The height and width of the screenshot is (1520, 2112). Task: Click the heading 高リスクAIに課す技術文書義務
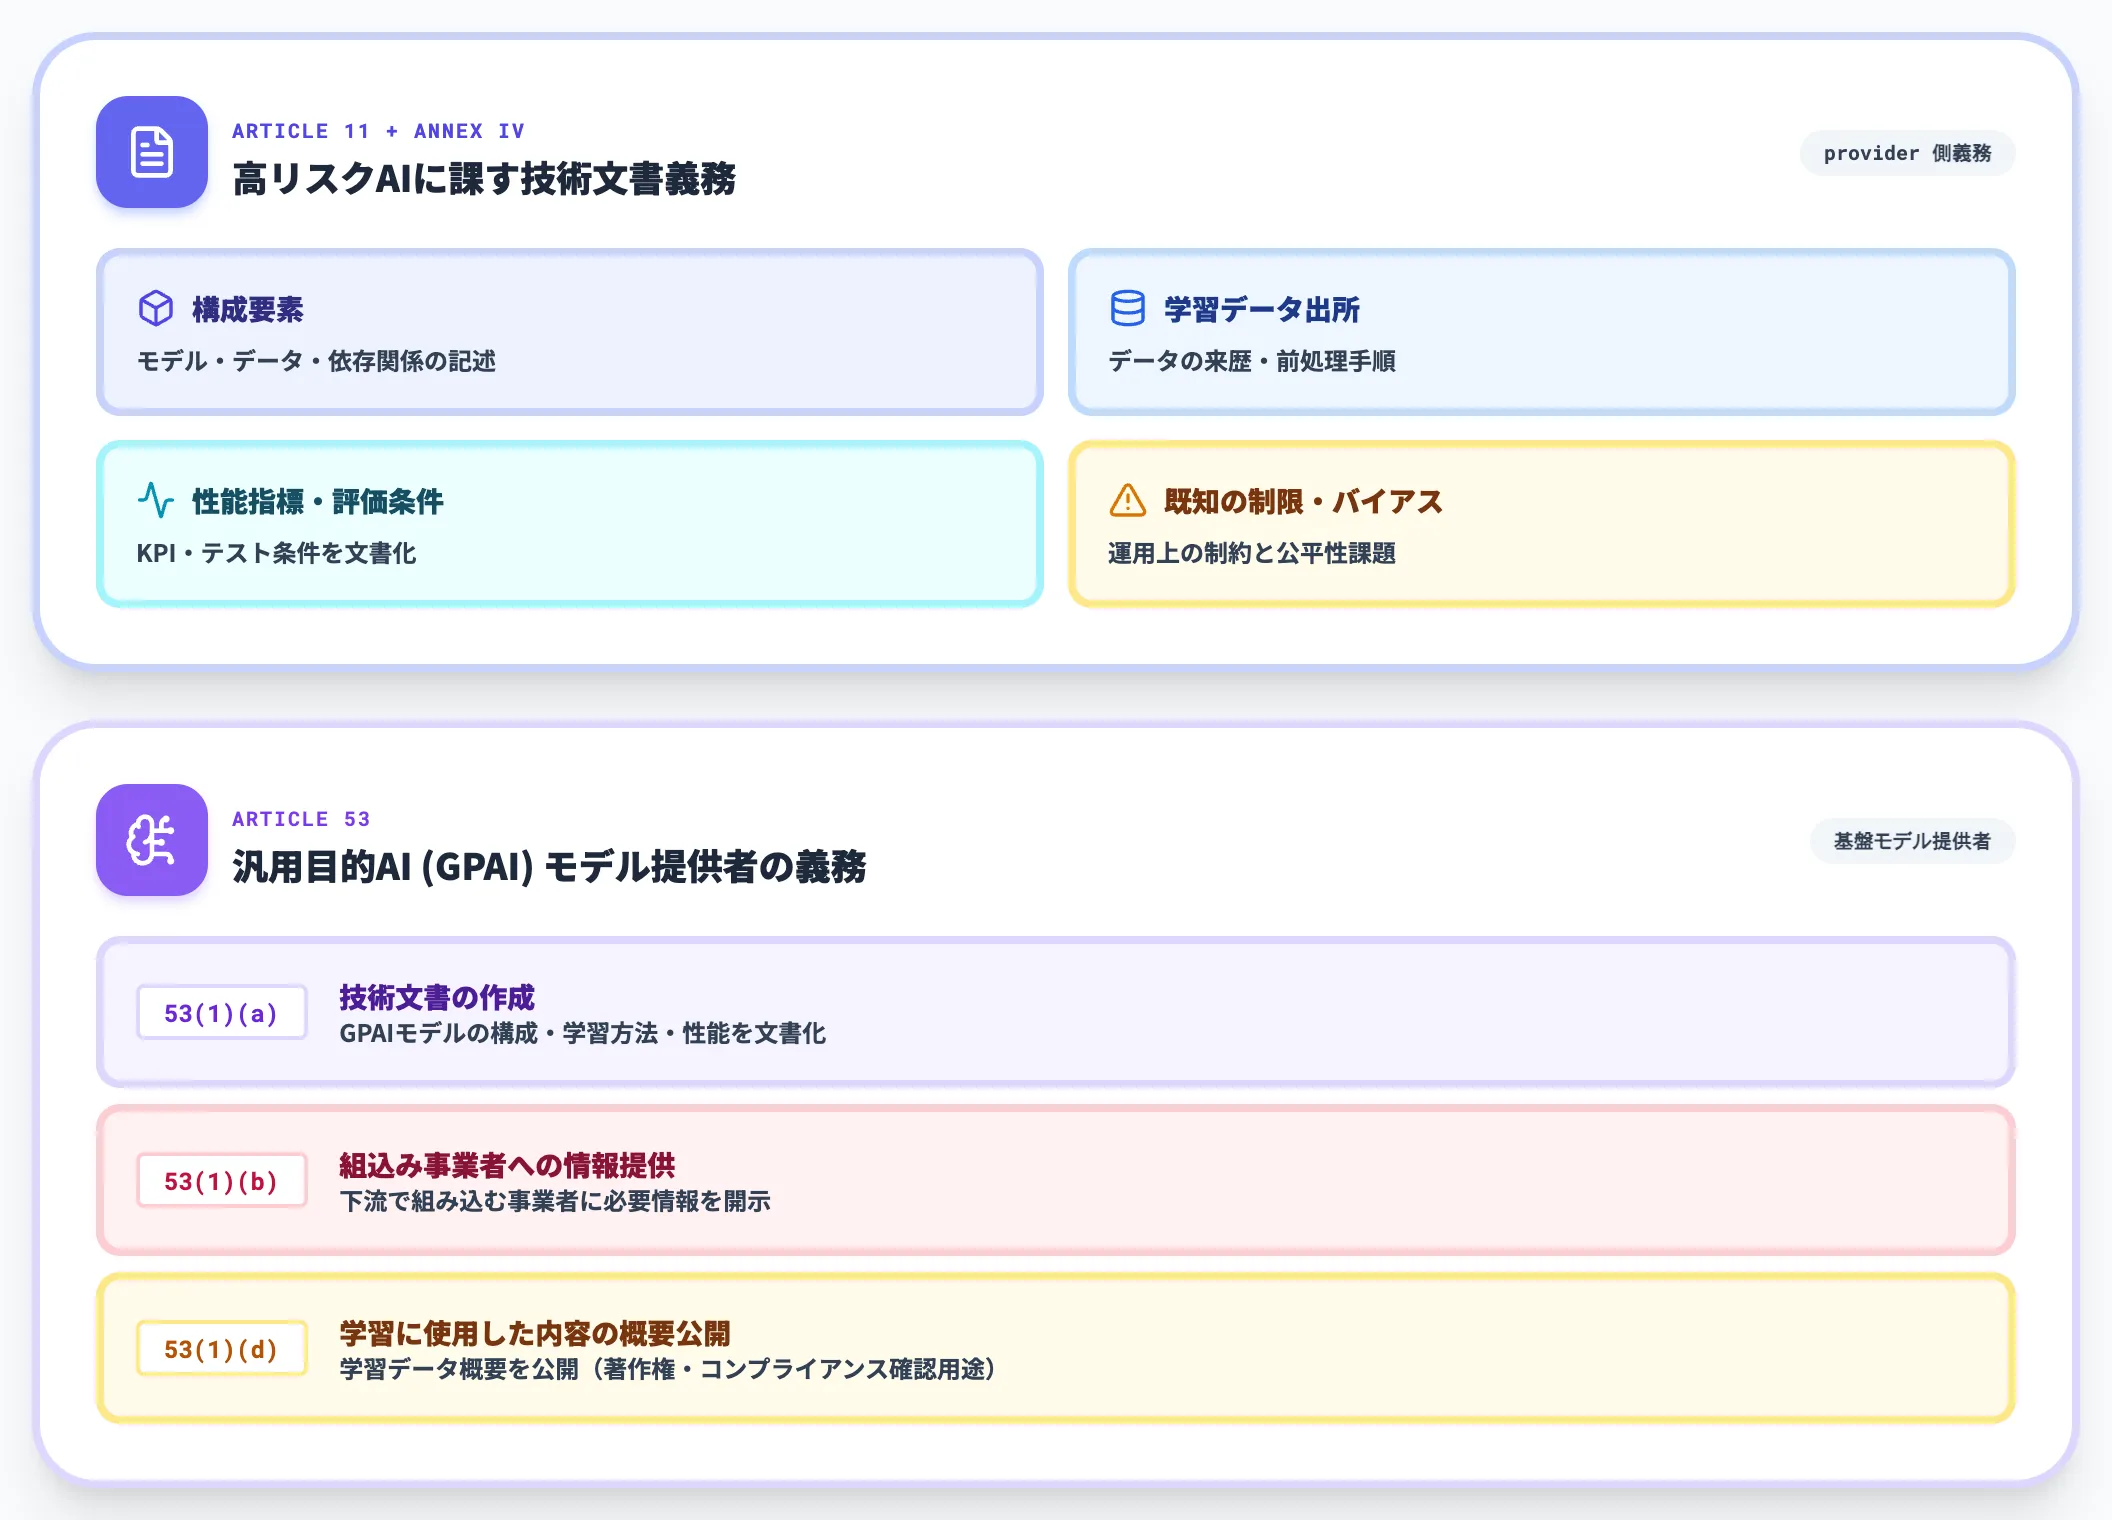click(484, 179)
